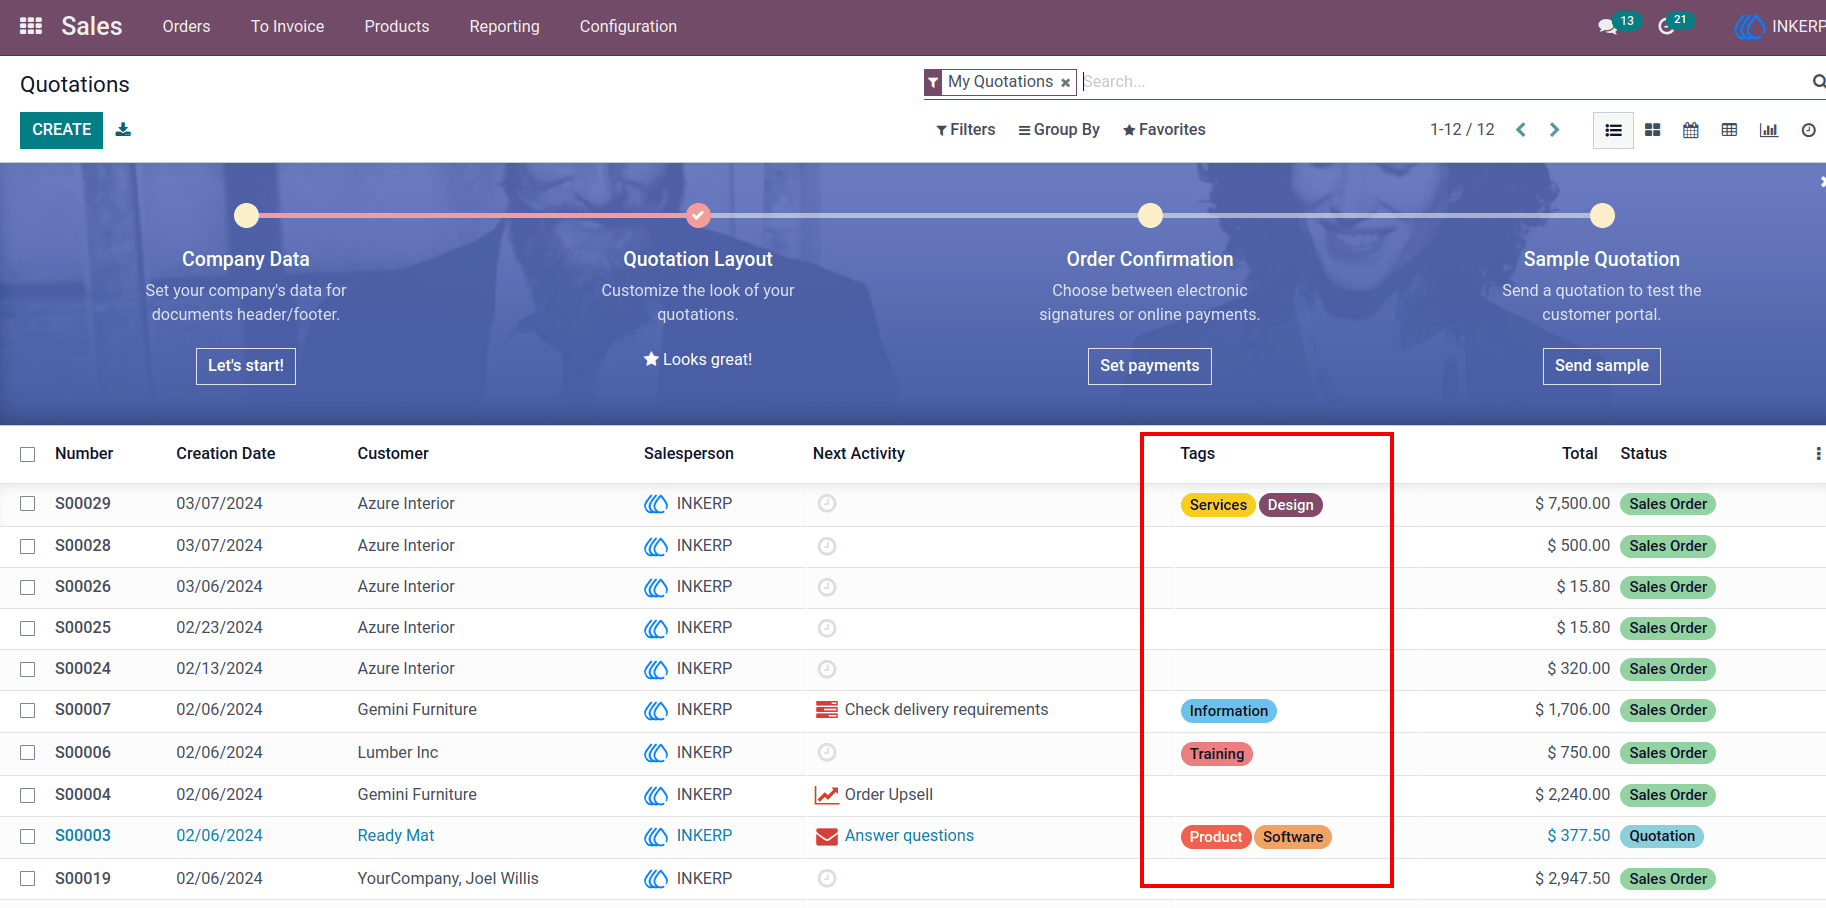
Task: Open the Reporting menu
Action: click(504, 27)
